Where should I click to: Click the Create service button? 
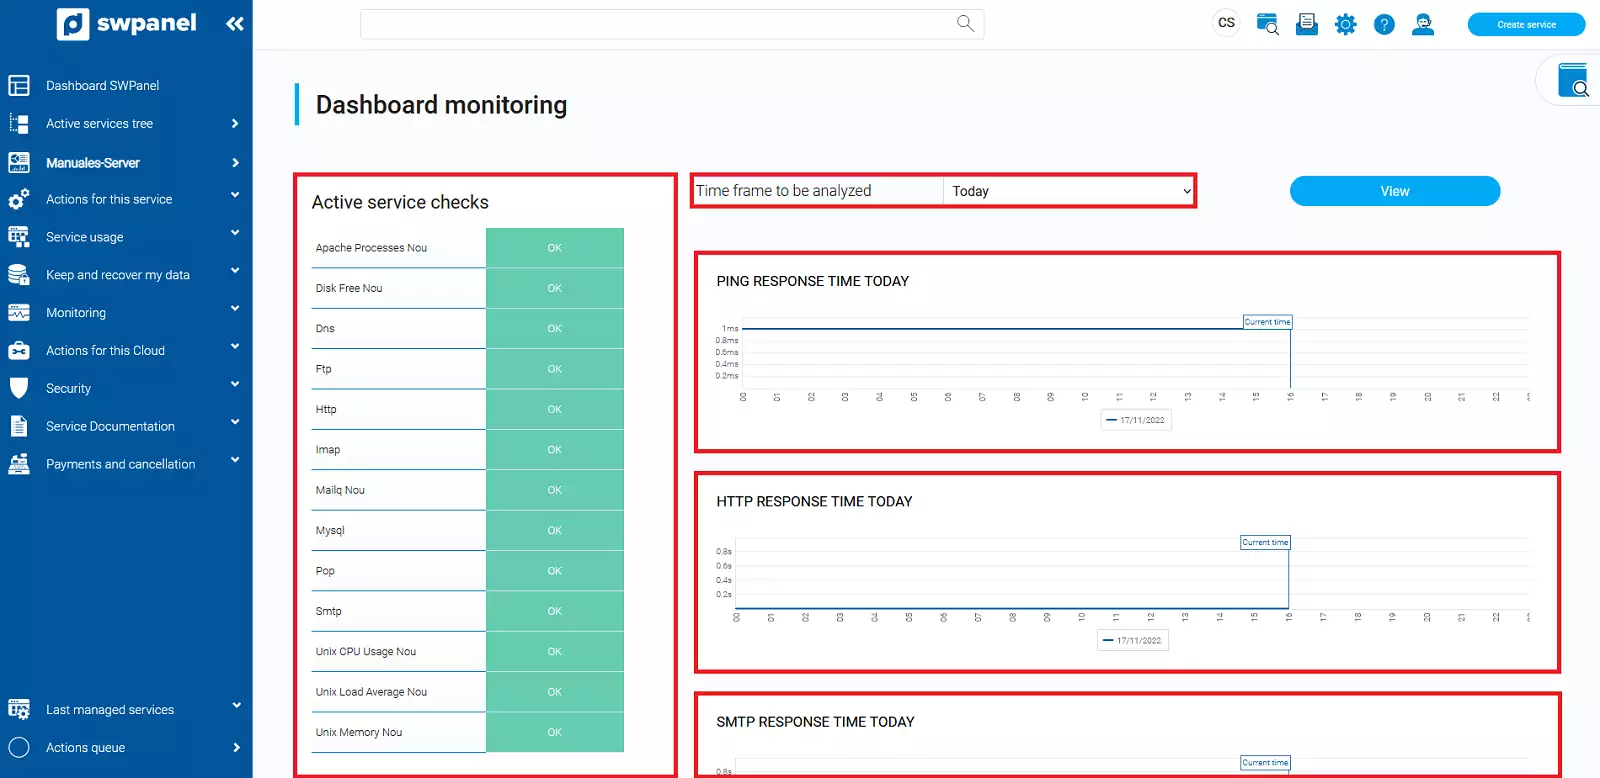[x=1525, y=24]
